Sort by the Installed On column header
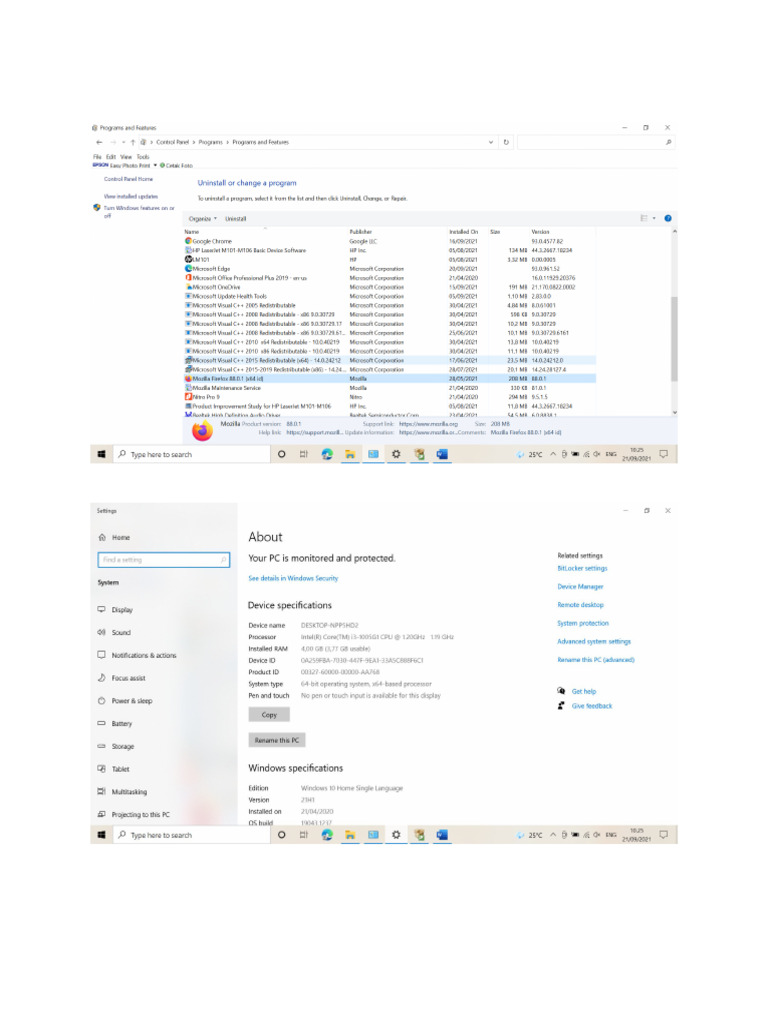 point(463,232)
